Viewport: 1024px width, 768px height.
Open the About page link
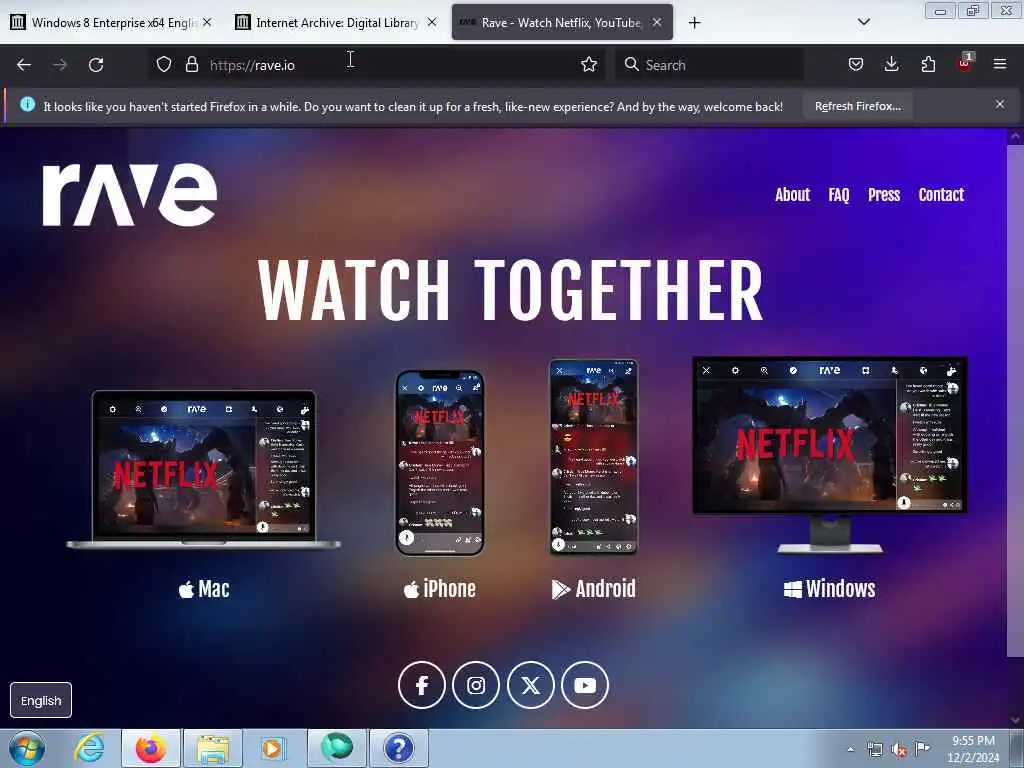click(792, 195)
